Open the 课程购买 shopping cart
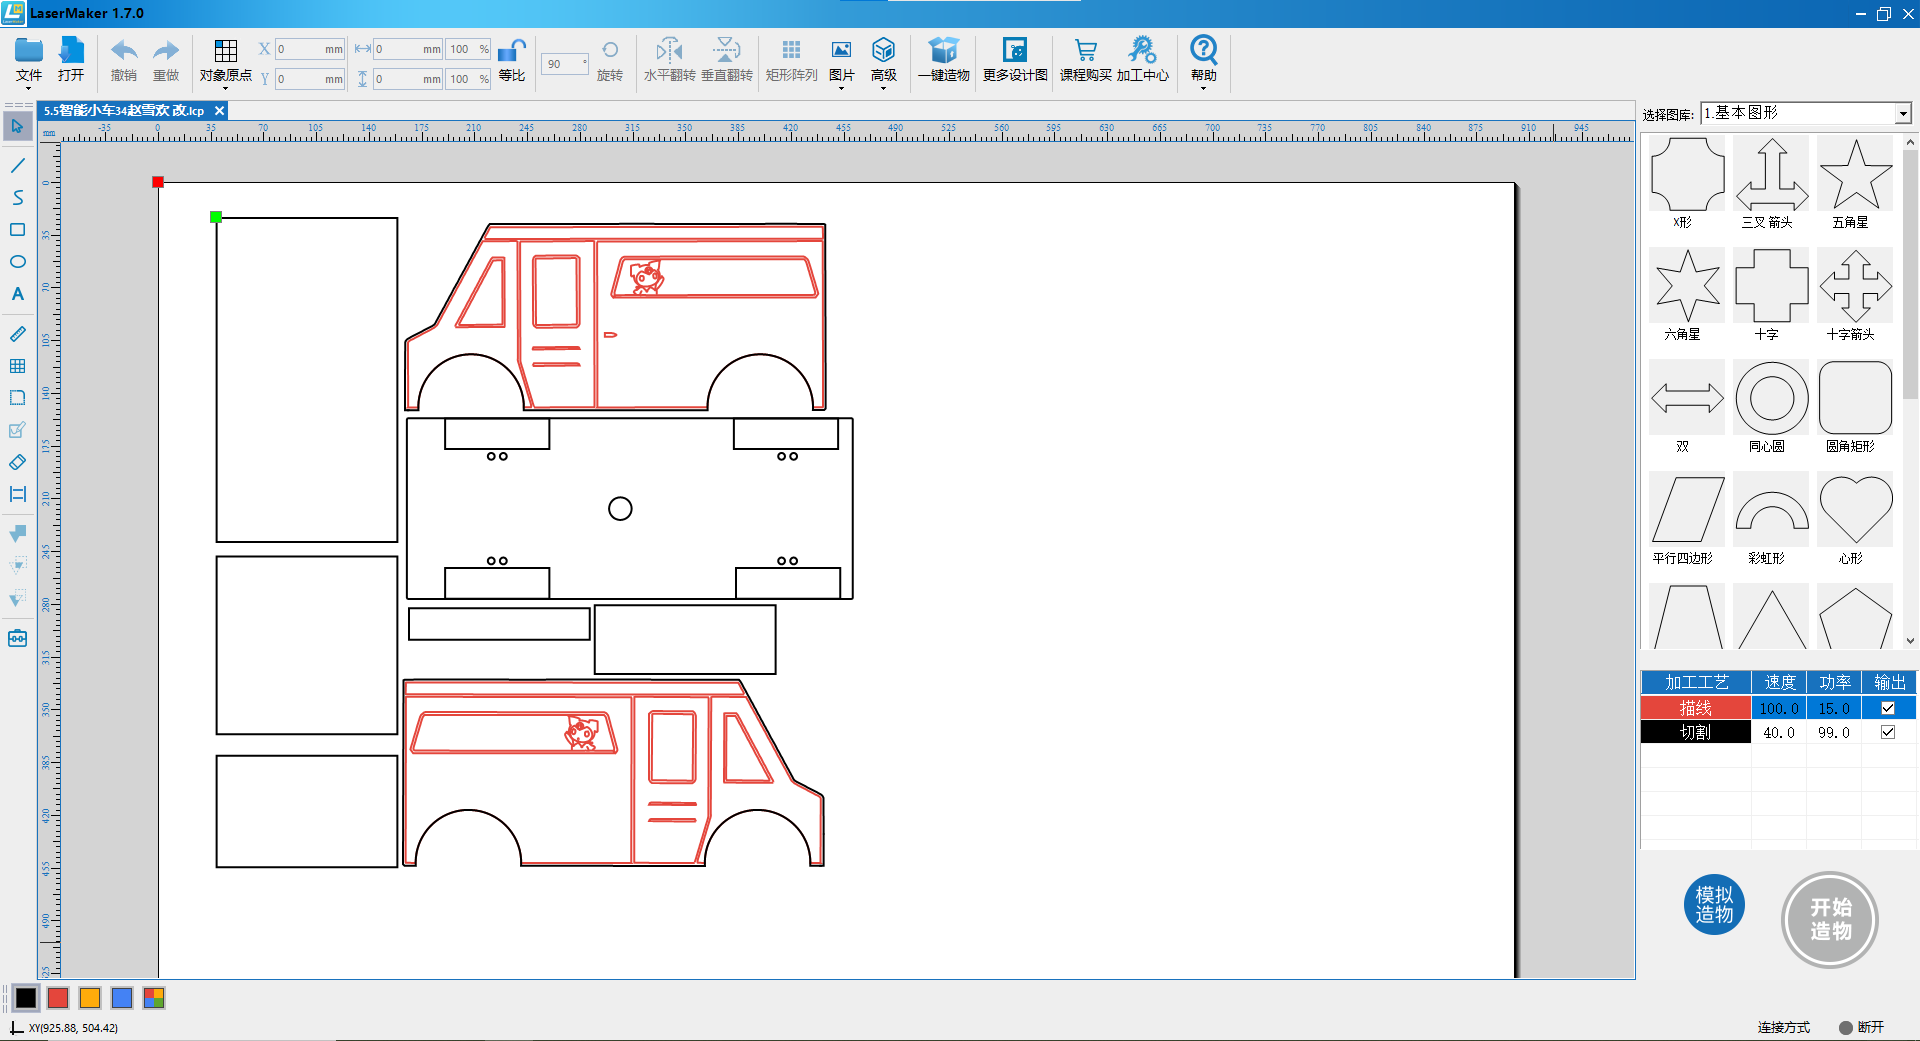 pyautogui.click(x=1086, y=60)
